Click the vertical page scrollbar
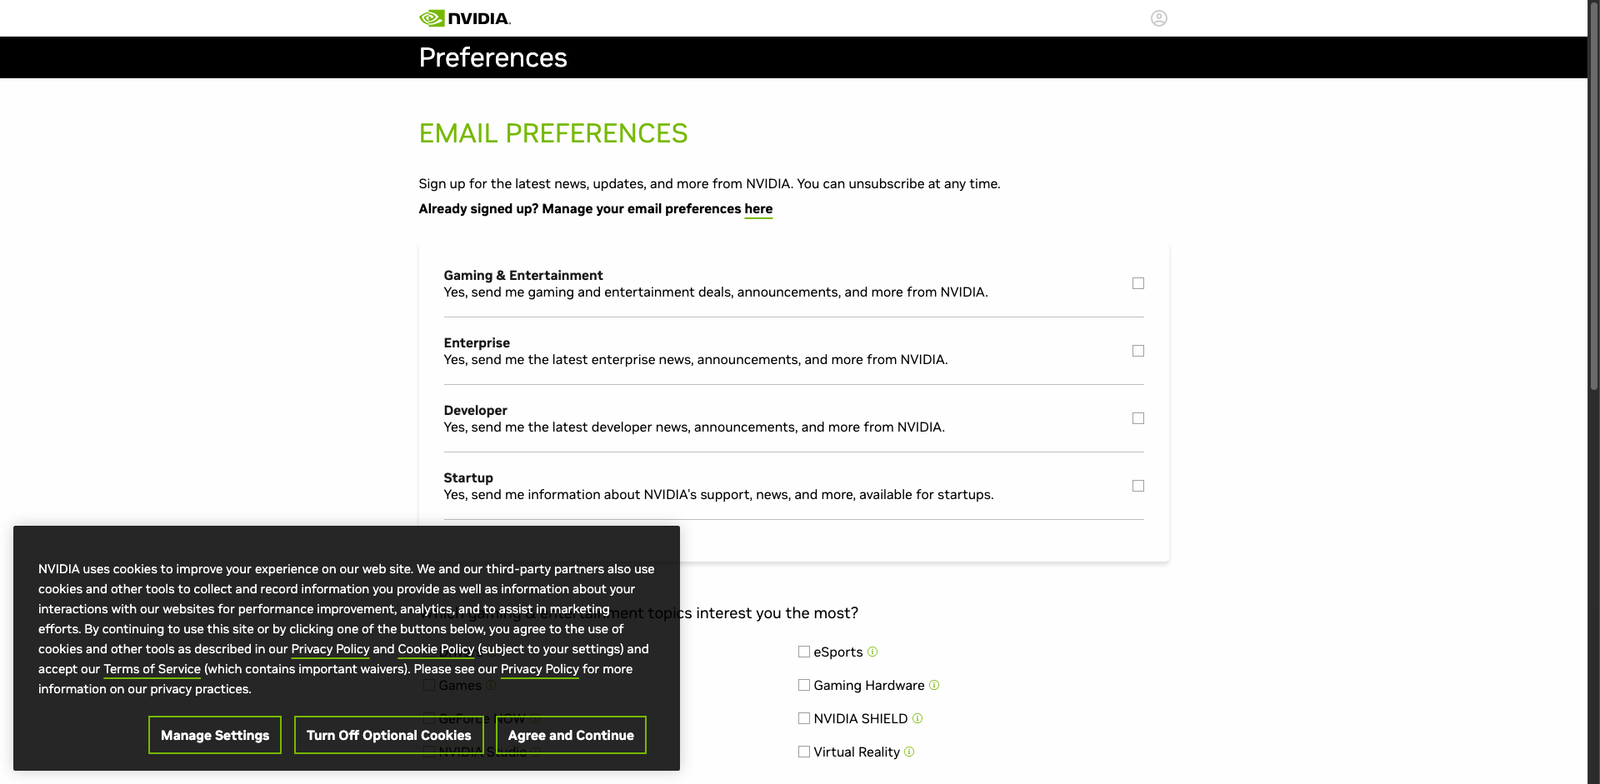 [x=1593, y=200]
